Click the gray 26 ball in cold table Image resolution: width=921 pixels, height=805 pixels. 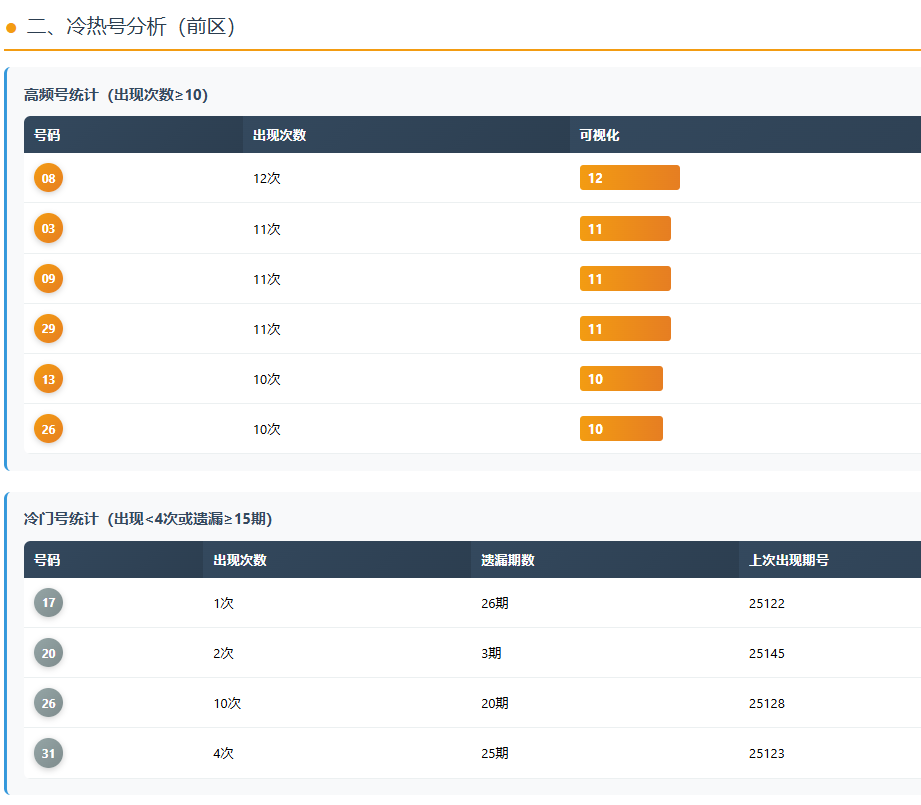(48, 703)
